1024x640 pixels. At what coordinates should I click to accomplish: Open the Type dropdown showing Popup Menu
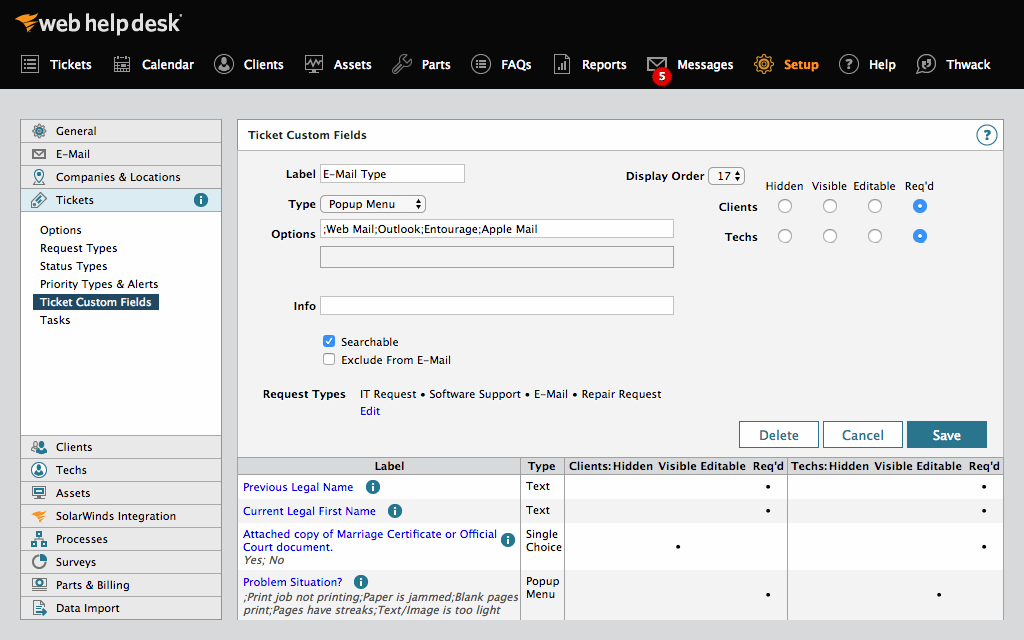tap(375, 203)
